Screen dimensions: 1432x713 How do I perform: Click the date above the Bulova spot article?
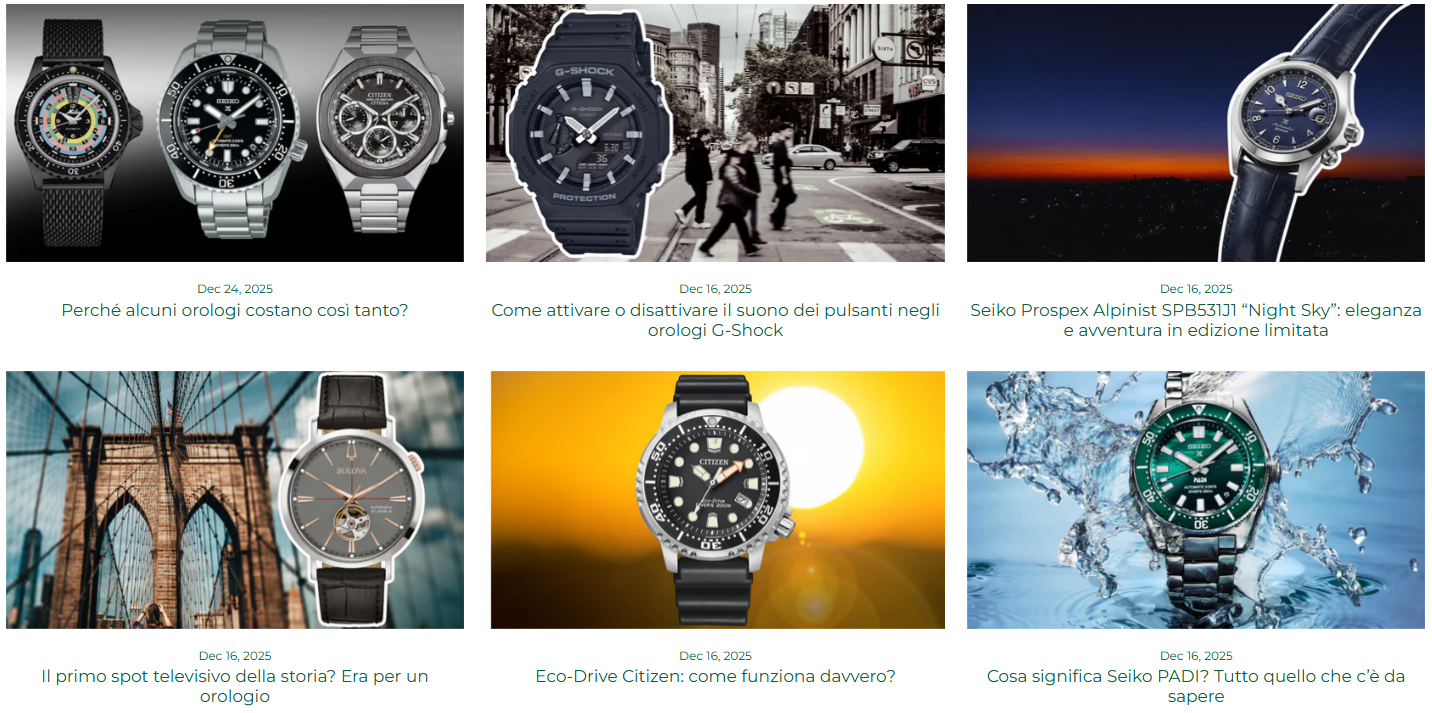[235, 656]
